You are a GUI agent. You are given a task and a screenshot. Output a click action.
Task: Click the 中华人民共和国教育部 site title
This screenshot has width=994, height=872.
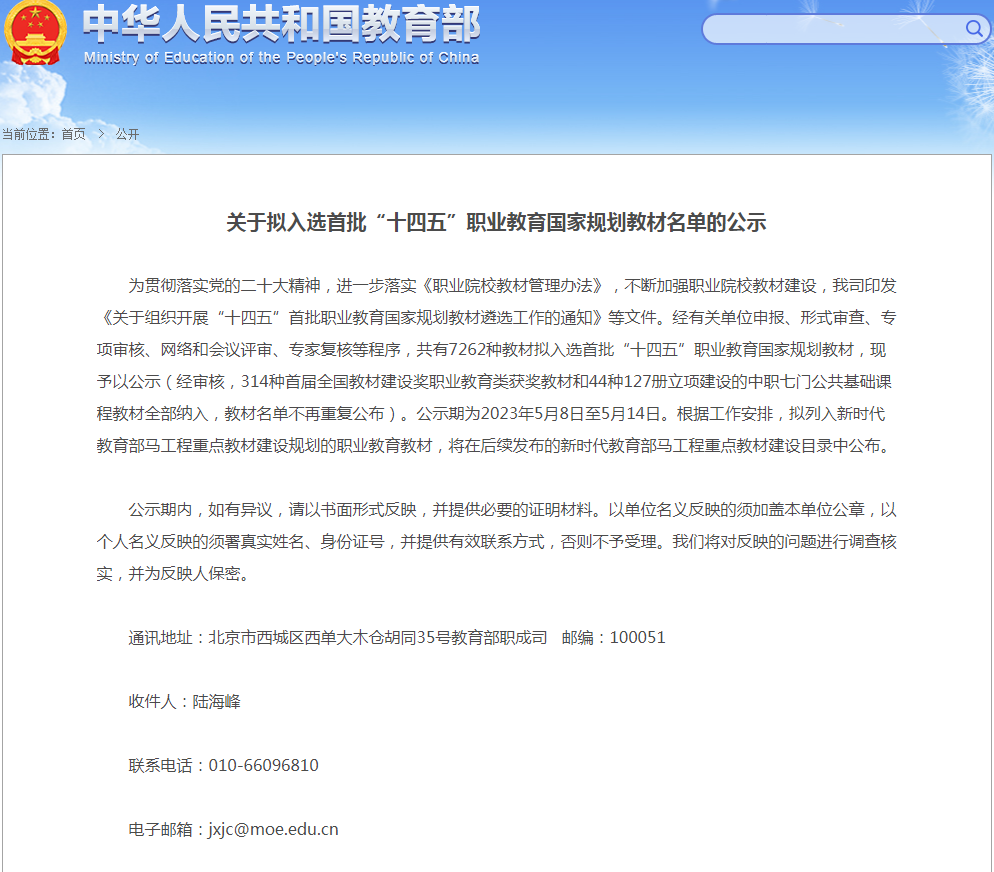coord(281,24)
